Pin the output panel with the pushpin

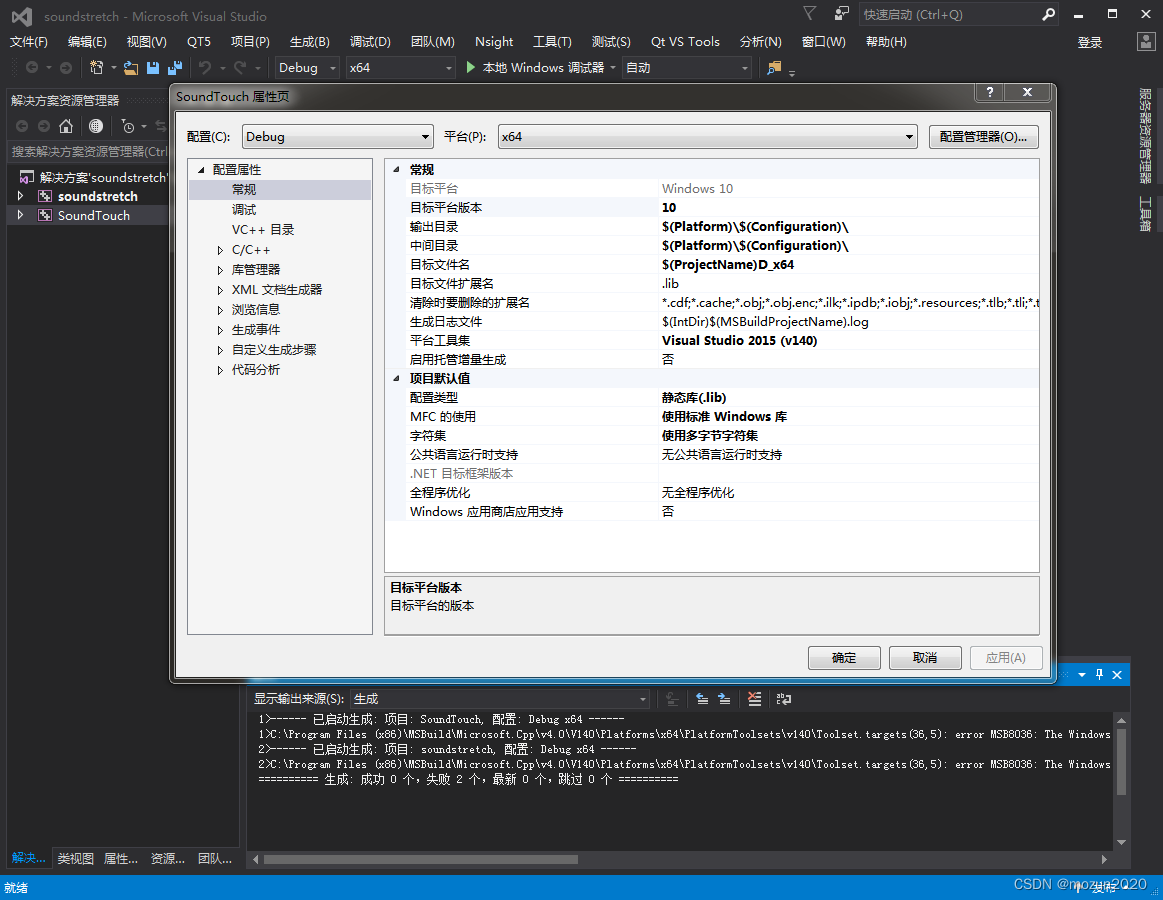point(1099,675)
